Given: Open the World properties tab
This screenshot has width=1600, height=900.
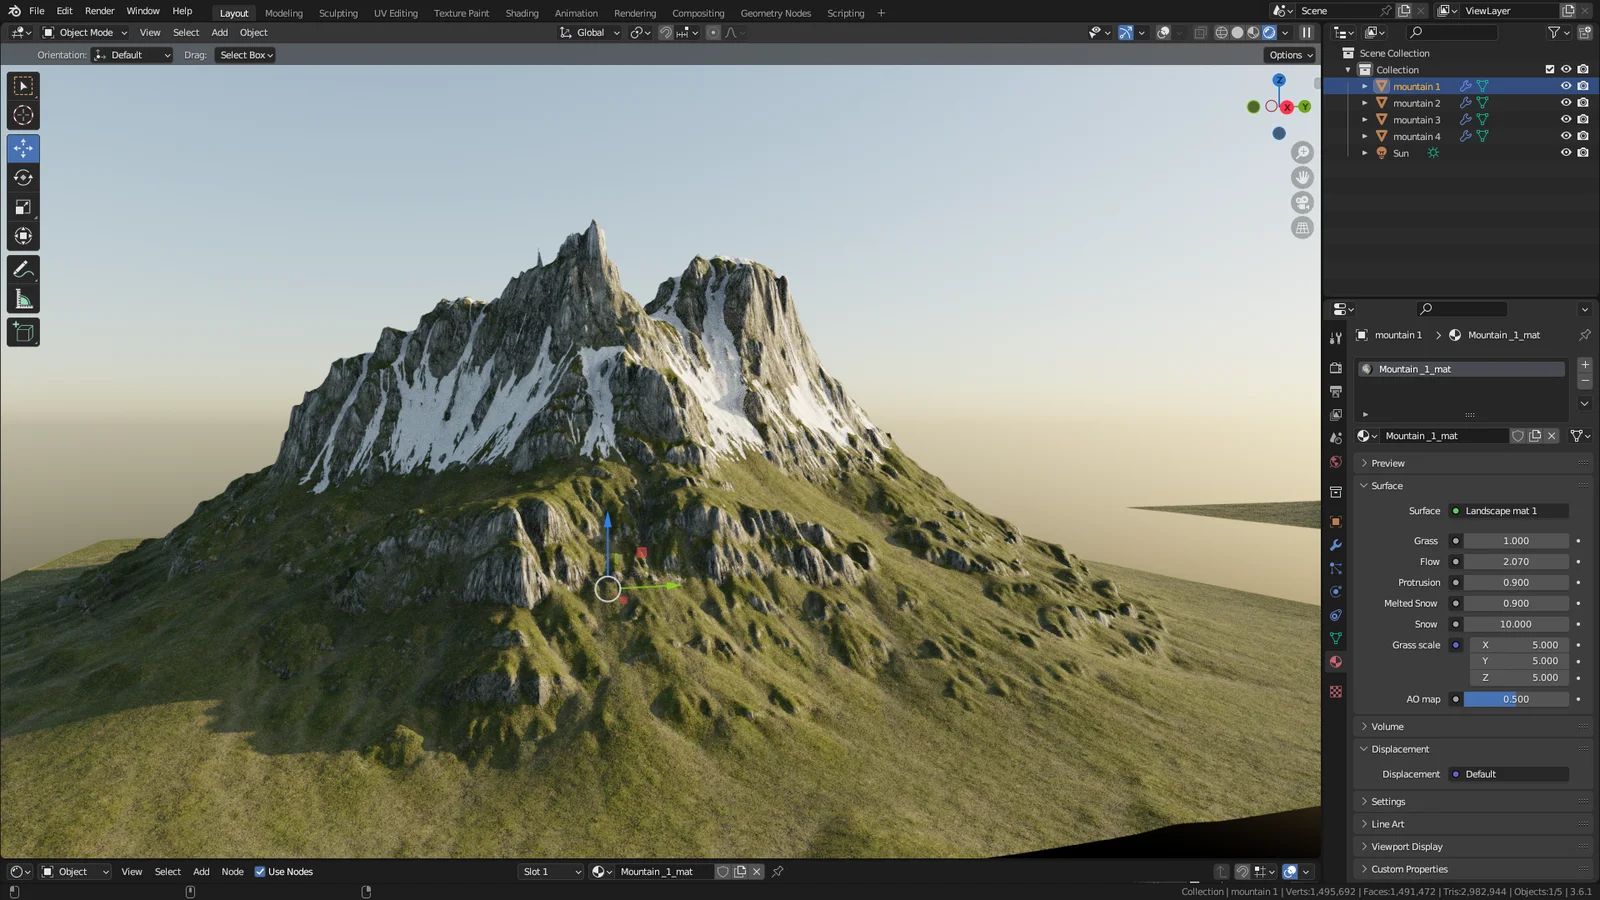Looking at the screenshot, I should (x=1336, y=461).
